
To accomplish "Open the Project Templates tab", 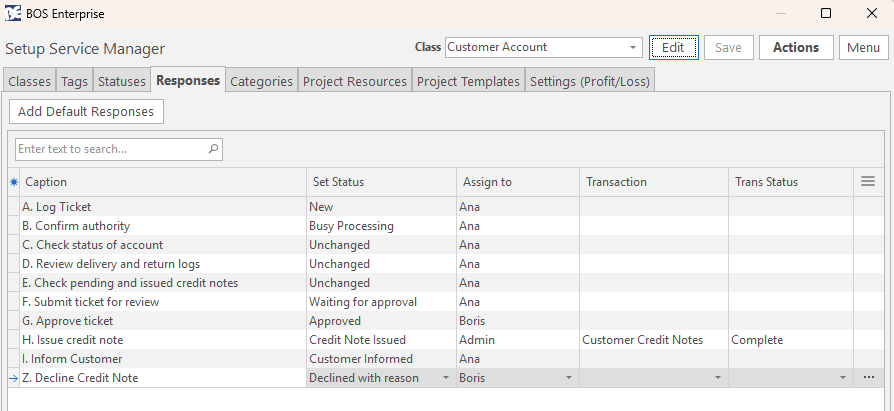I will [468, 82].
